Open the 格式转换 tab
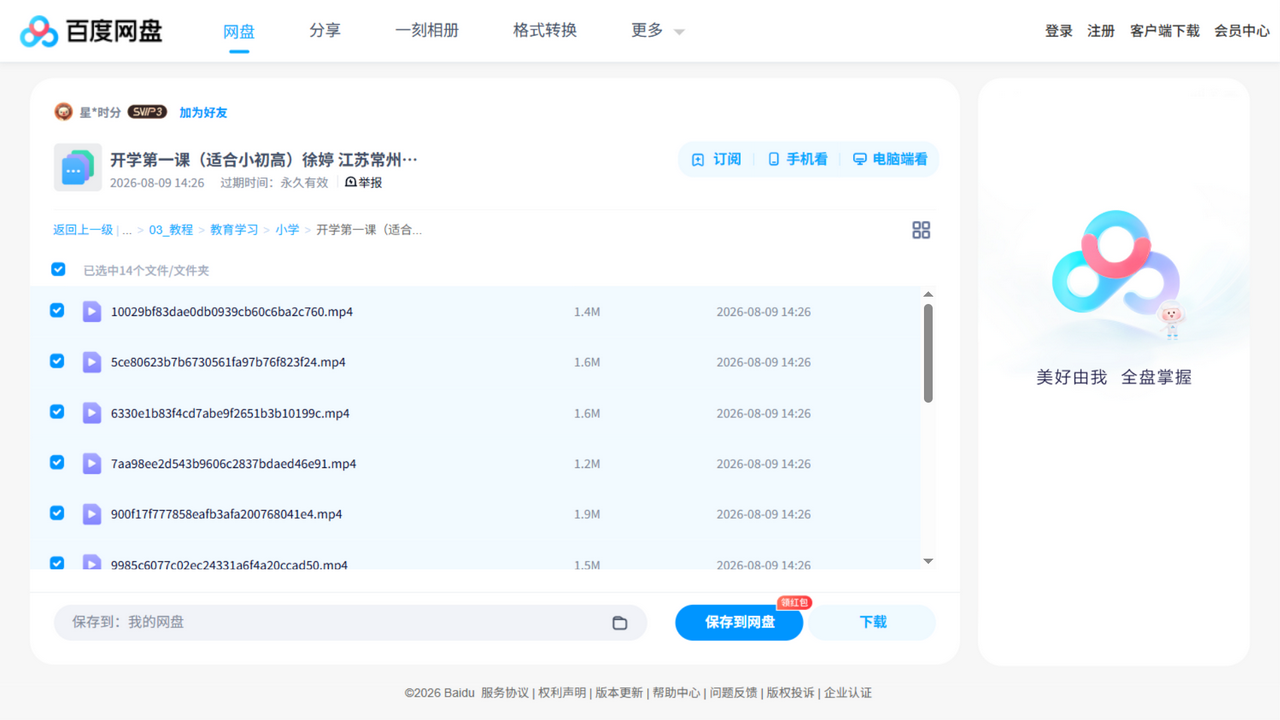The width and height of the screenshot is (1280, 720). coord(545,31)
